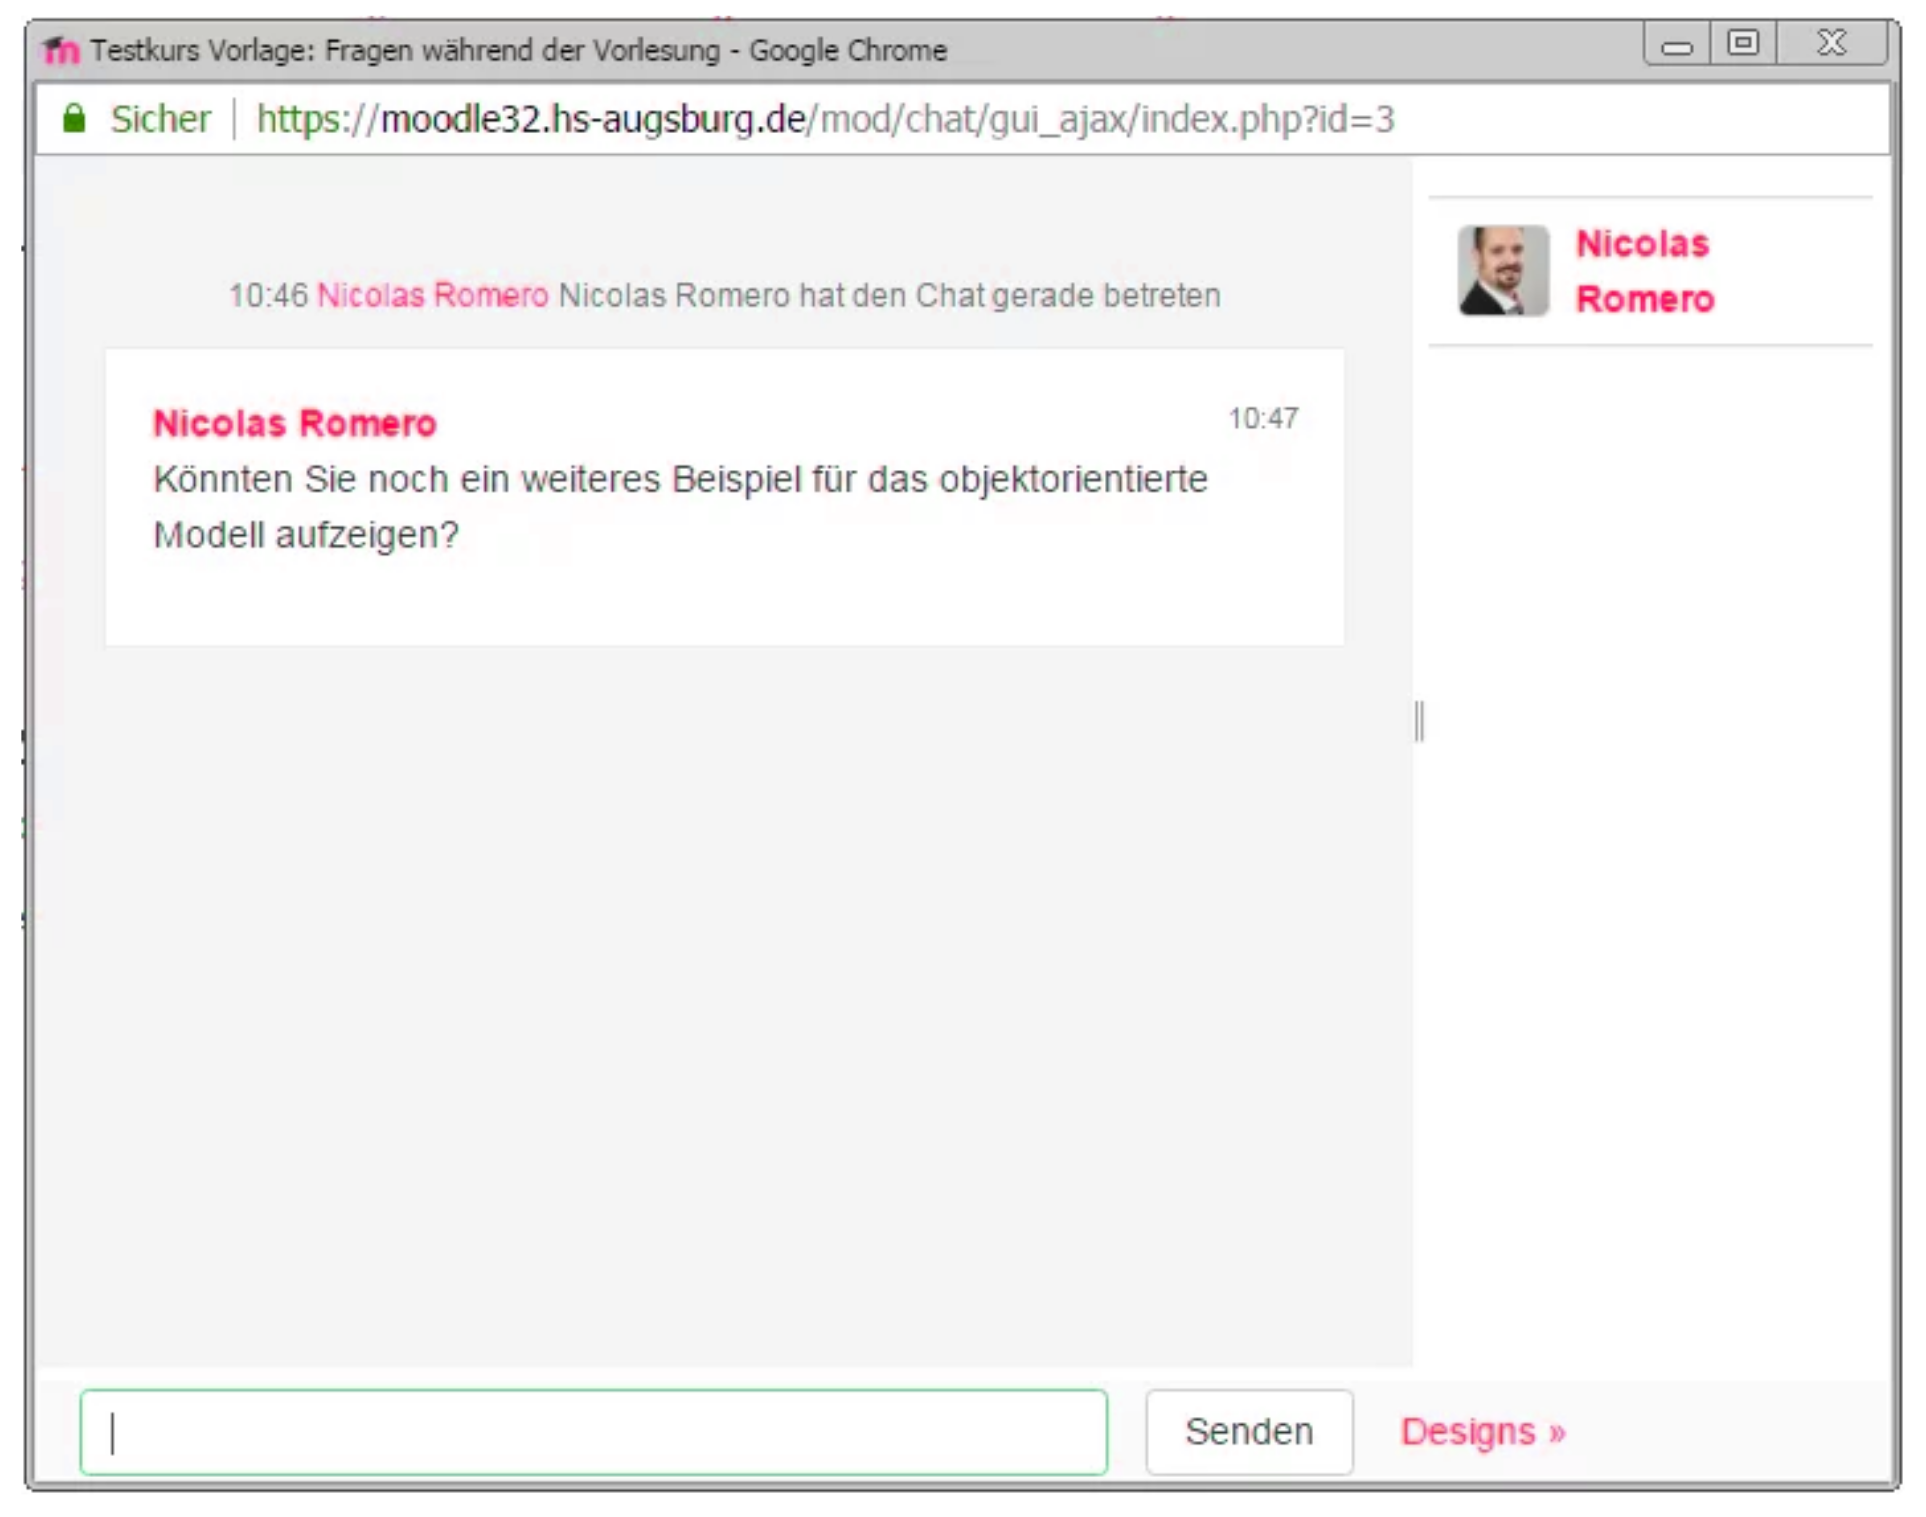Click into the empty message input box
Screen dimensions: 1926x1517
(595, 1432)
